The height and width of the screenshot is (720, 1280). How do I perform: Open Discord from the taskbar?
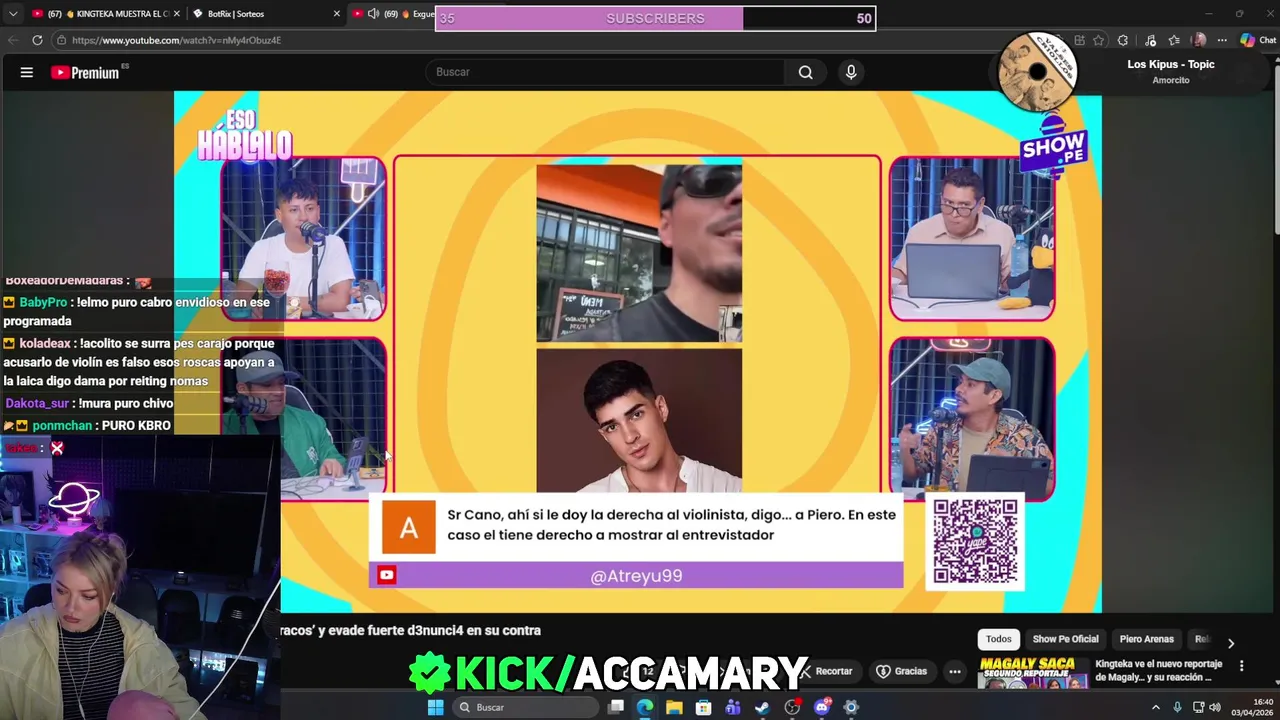click(822, 707)
